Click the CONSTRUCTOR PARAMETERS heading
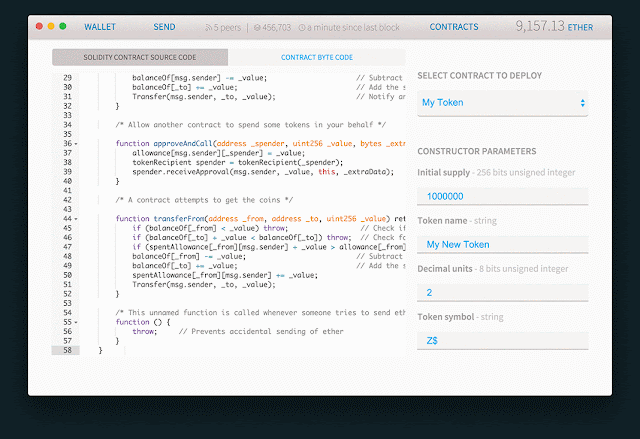The height and width of the screenshot is (439, 640). (x=477, y=151)
